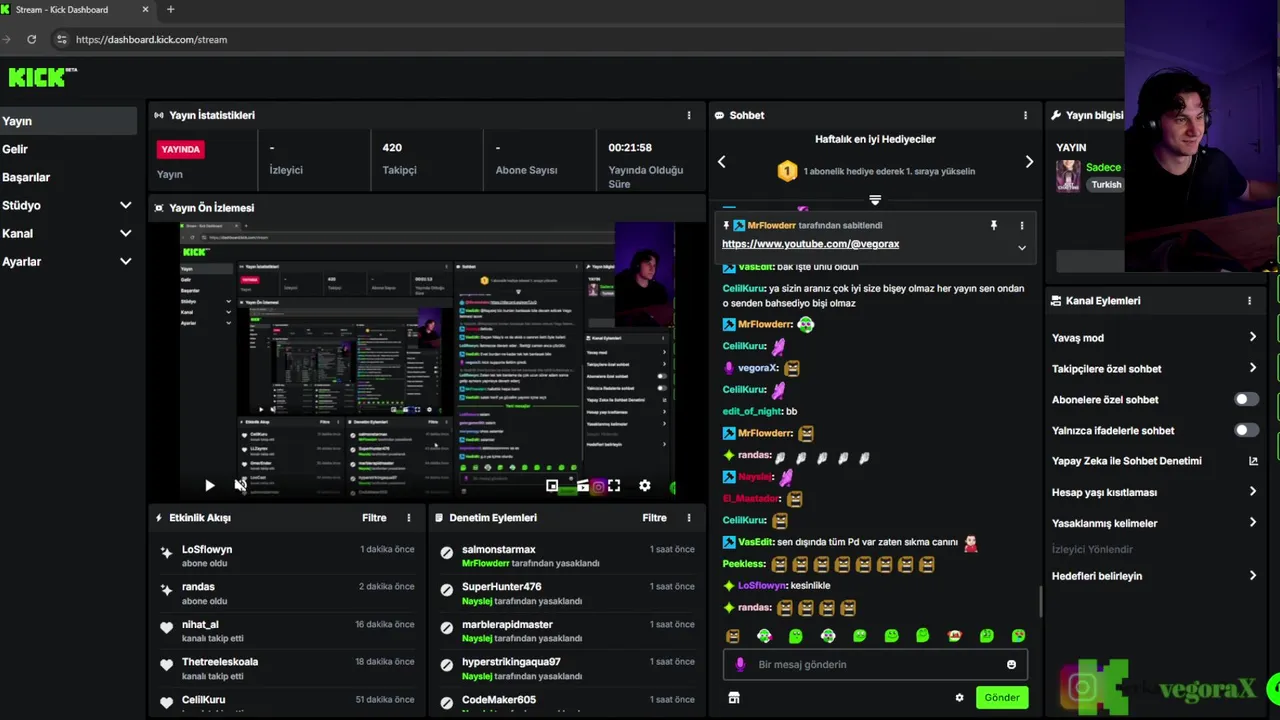This screenshot has height=720, width=1280.
Task: Open Kanal Eylemleri three-dot menu
Action: [1249, 300]
